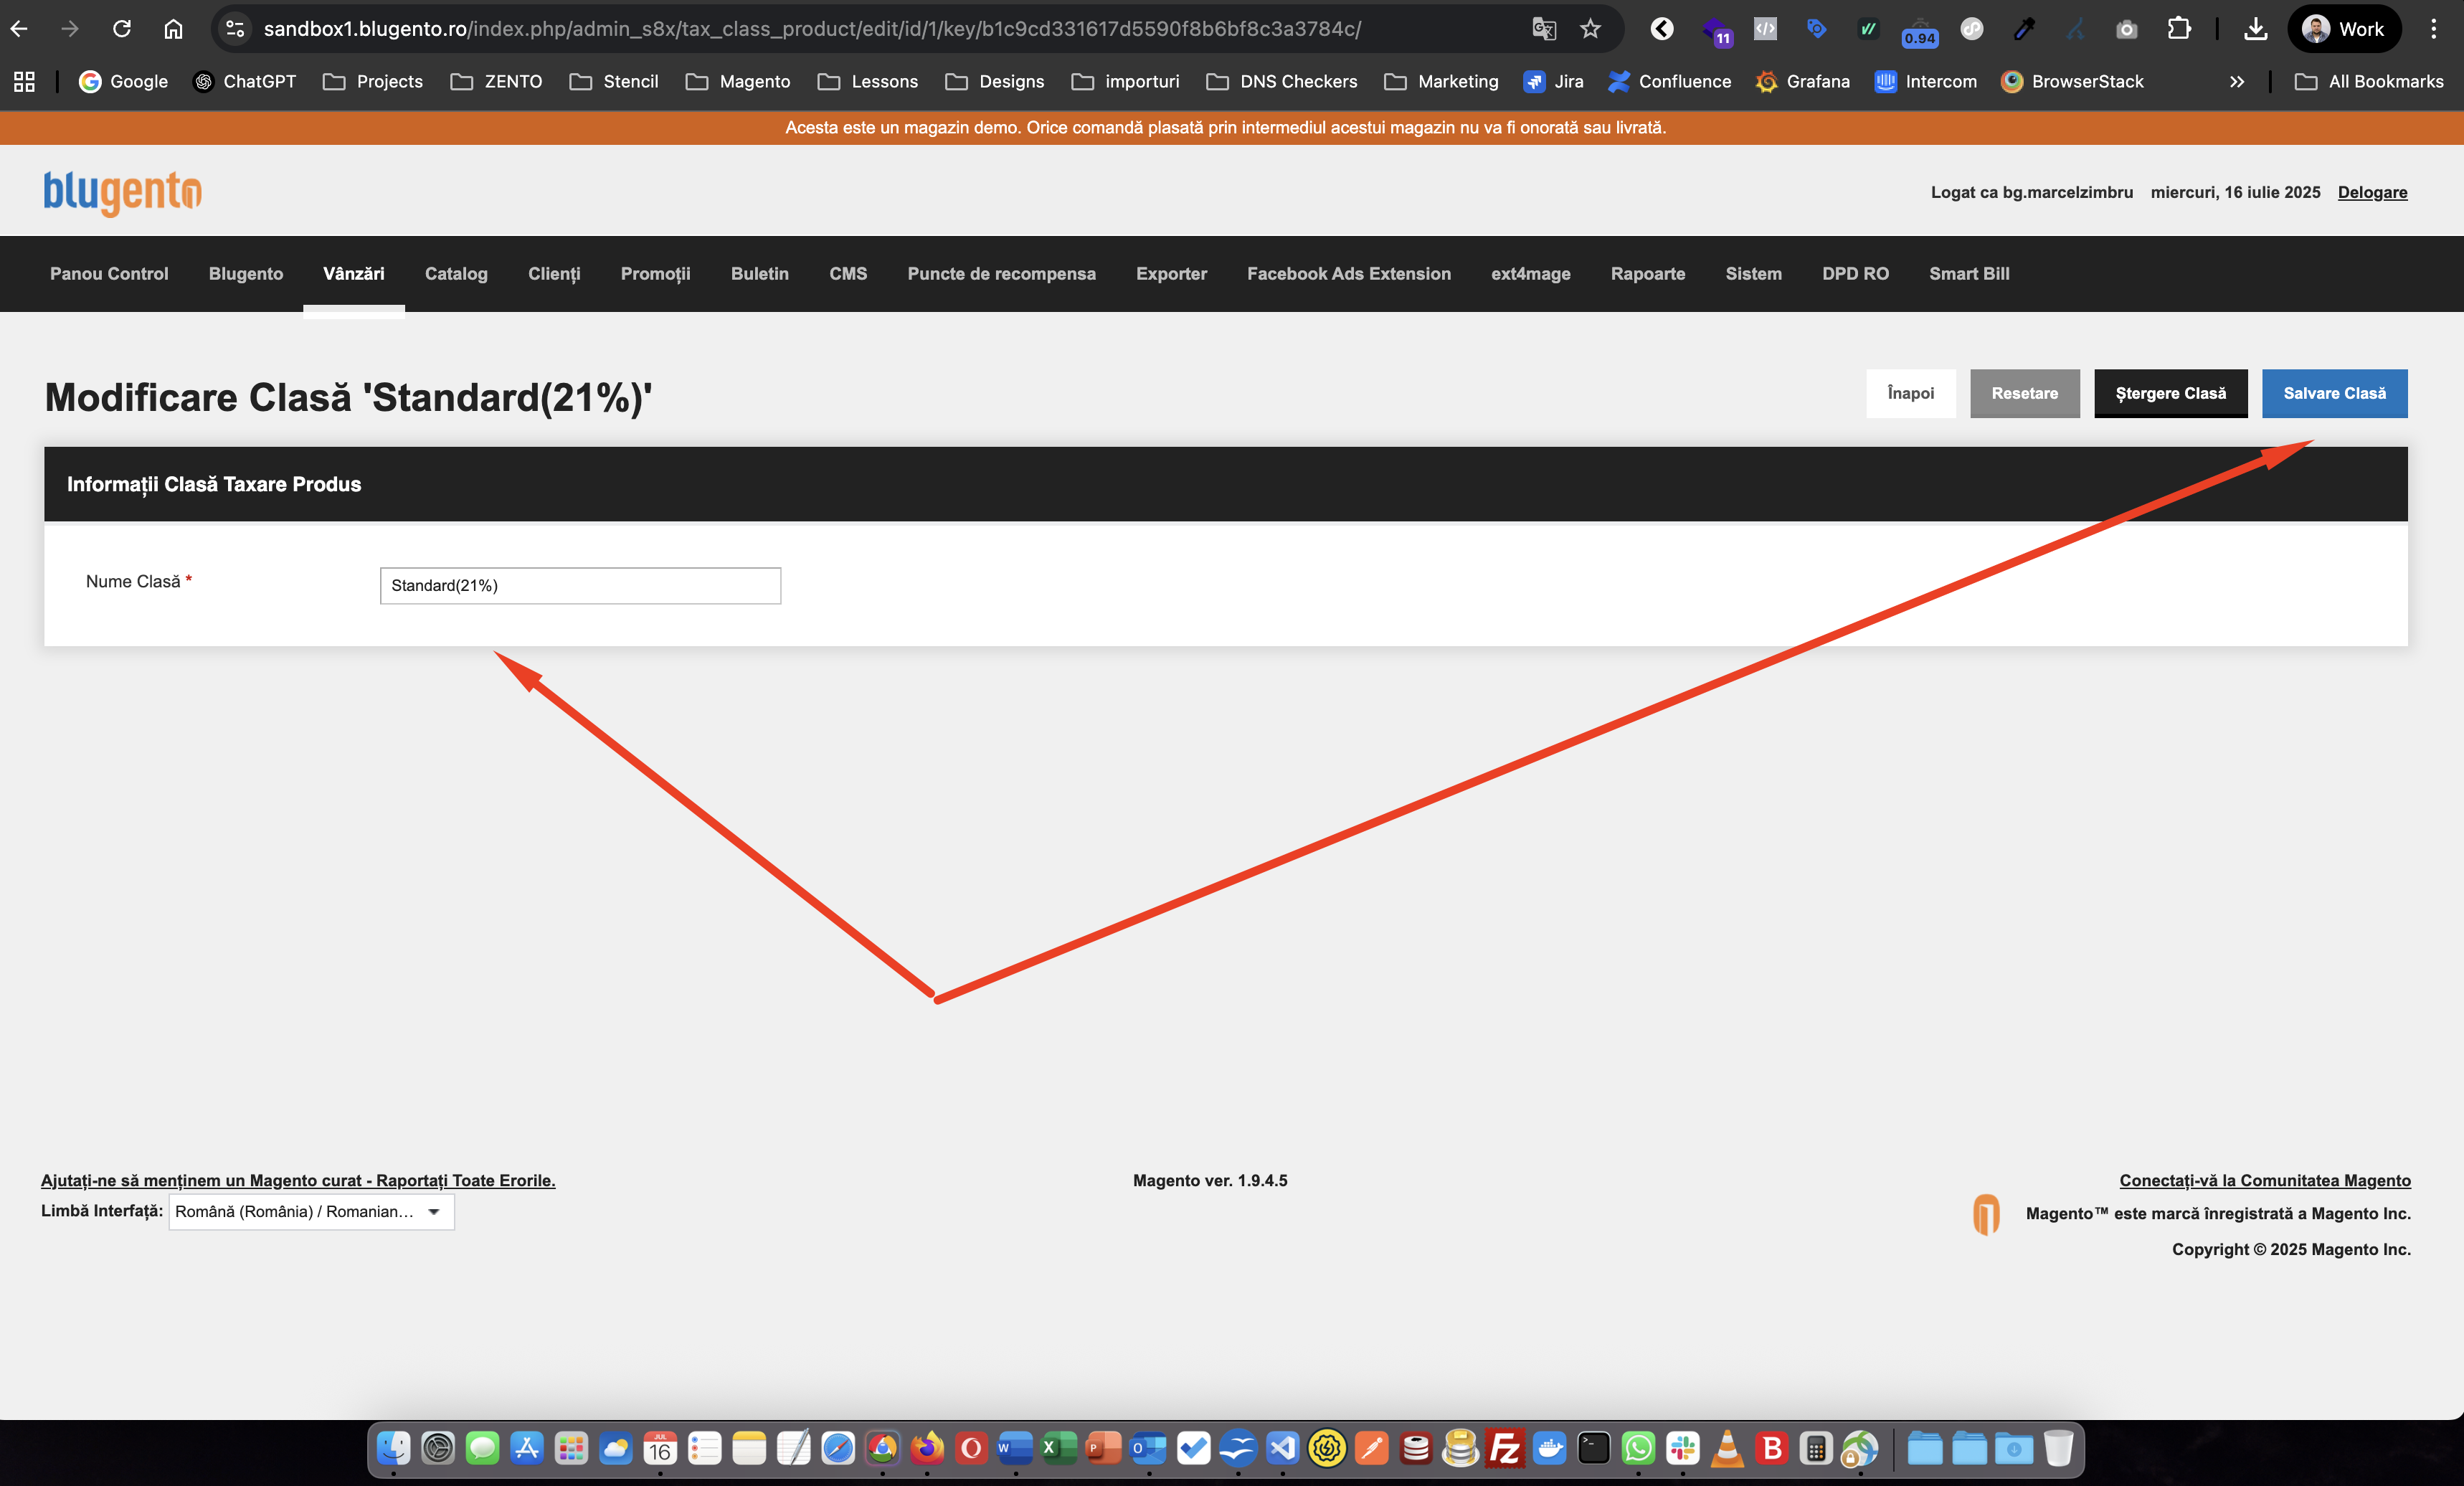
Task: Open Visual Studio Code from the dock
Action: (1283, 1448)
